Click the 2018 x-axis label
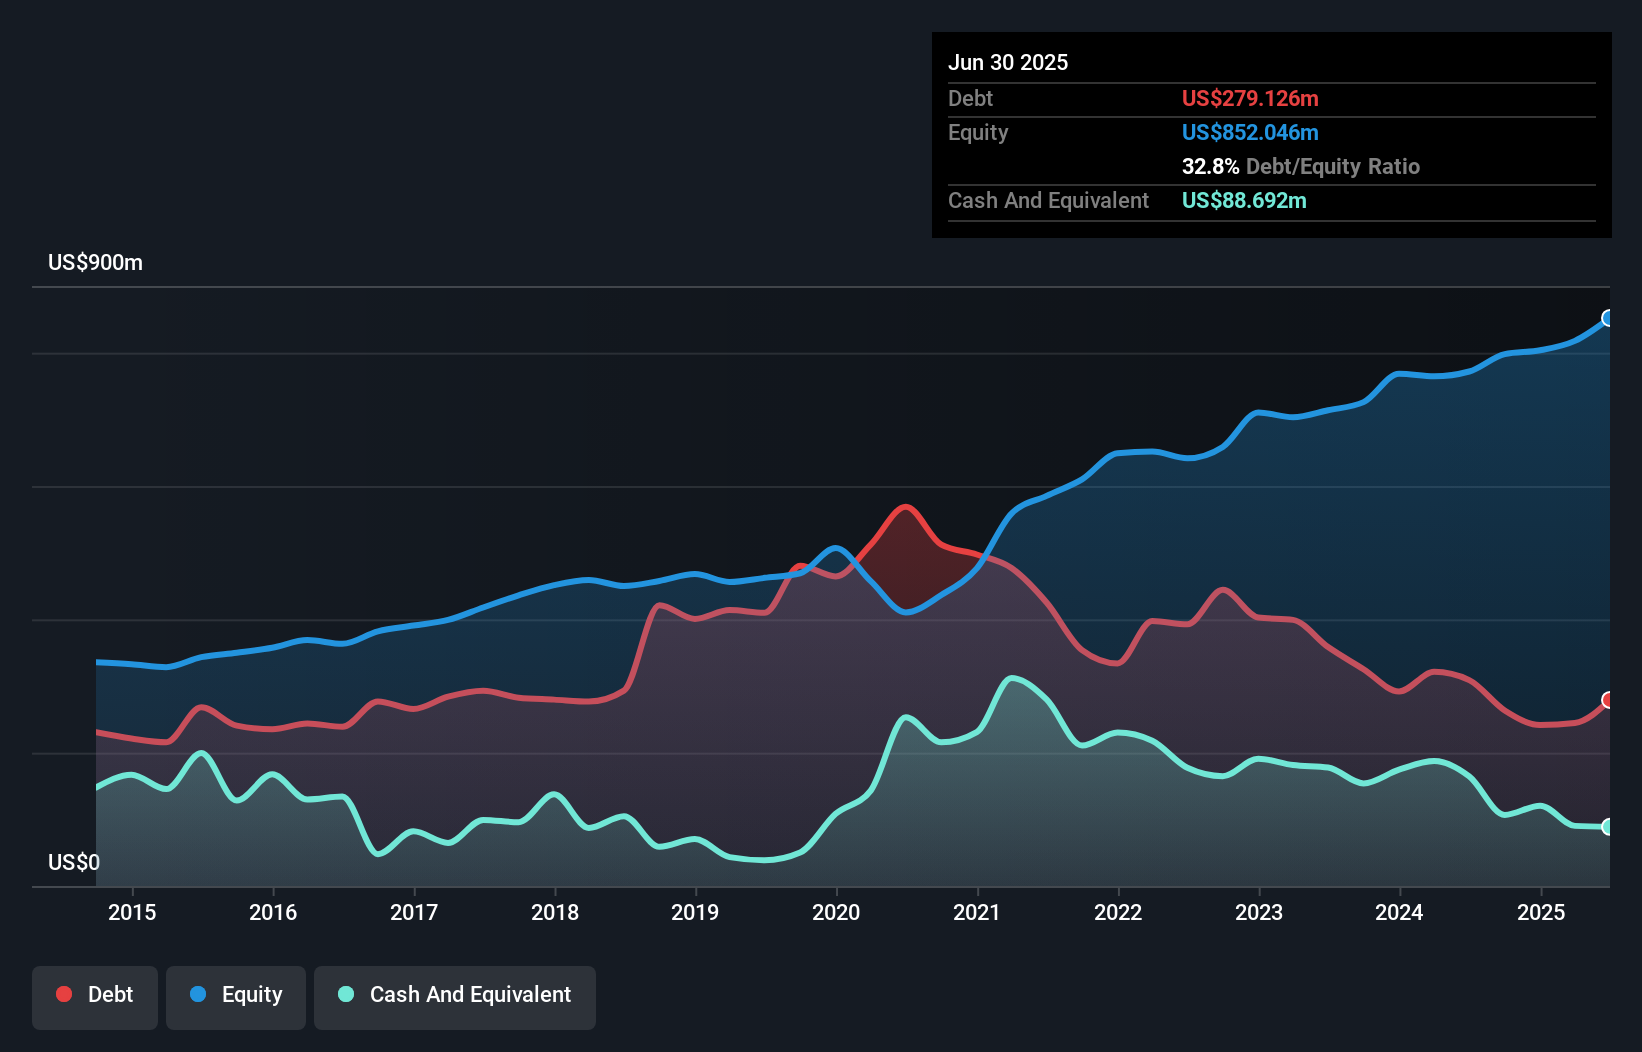 coord(555,912)
